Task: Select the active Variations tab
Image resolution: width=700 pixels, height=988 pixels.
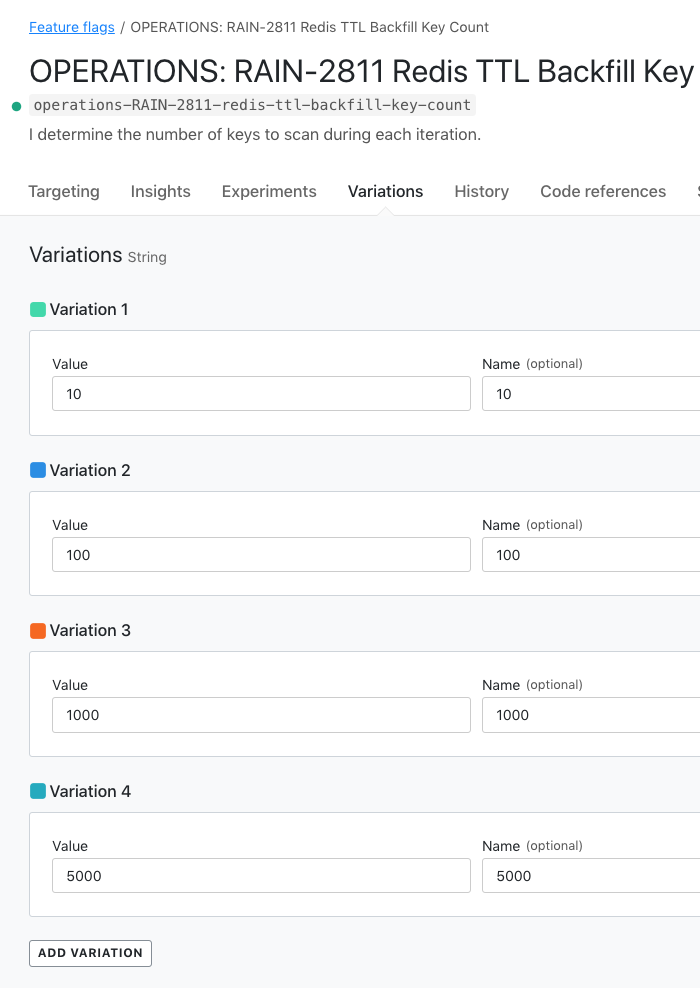Action: click(x=385, y=191)
